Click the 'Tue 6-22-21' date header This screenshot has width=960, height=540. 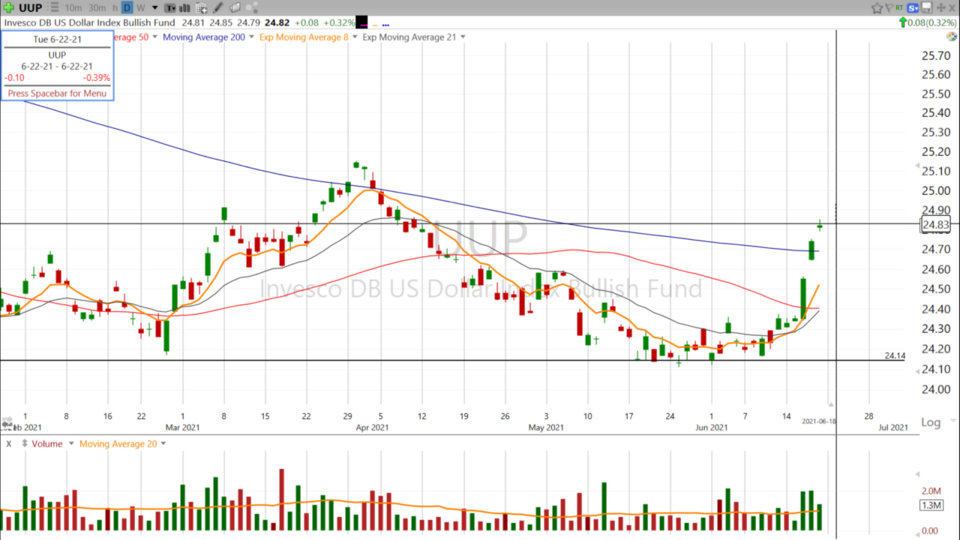point(57,39)
